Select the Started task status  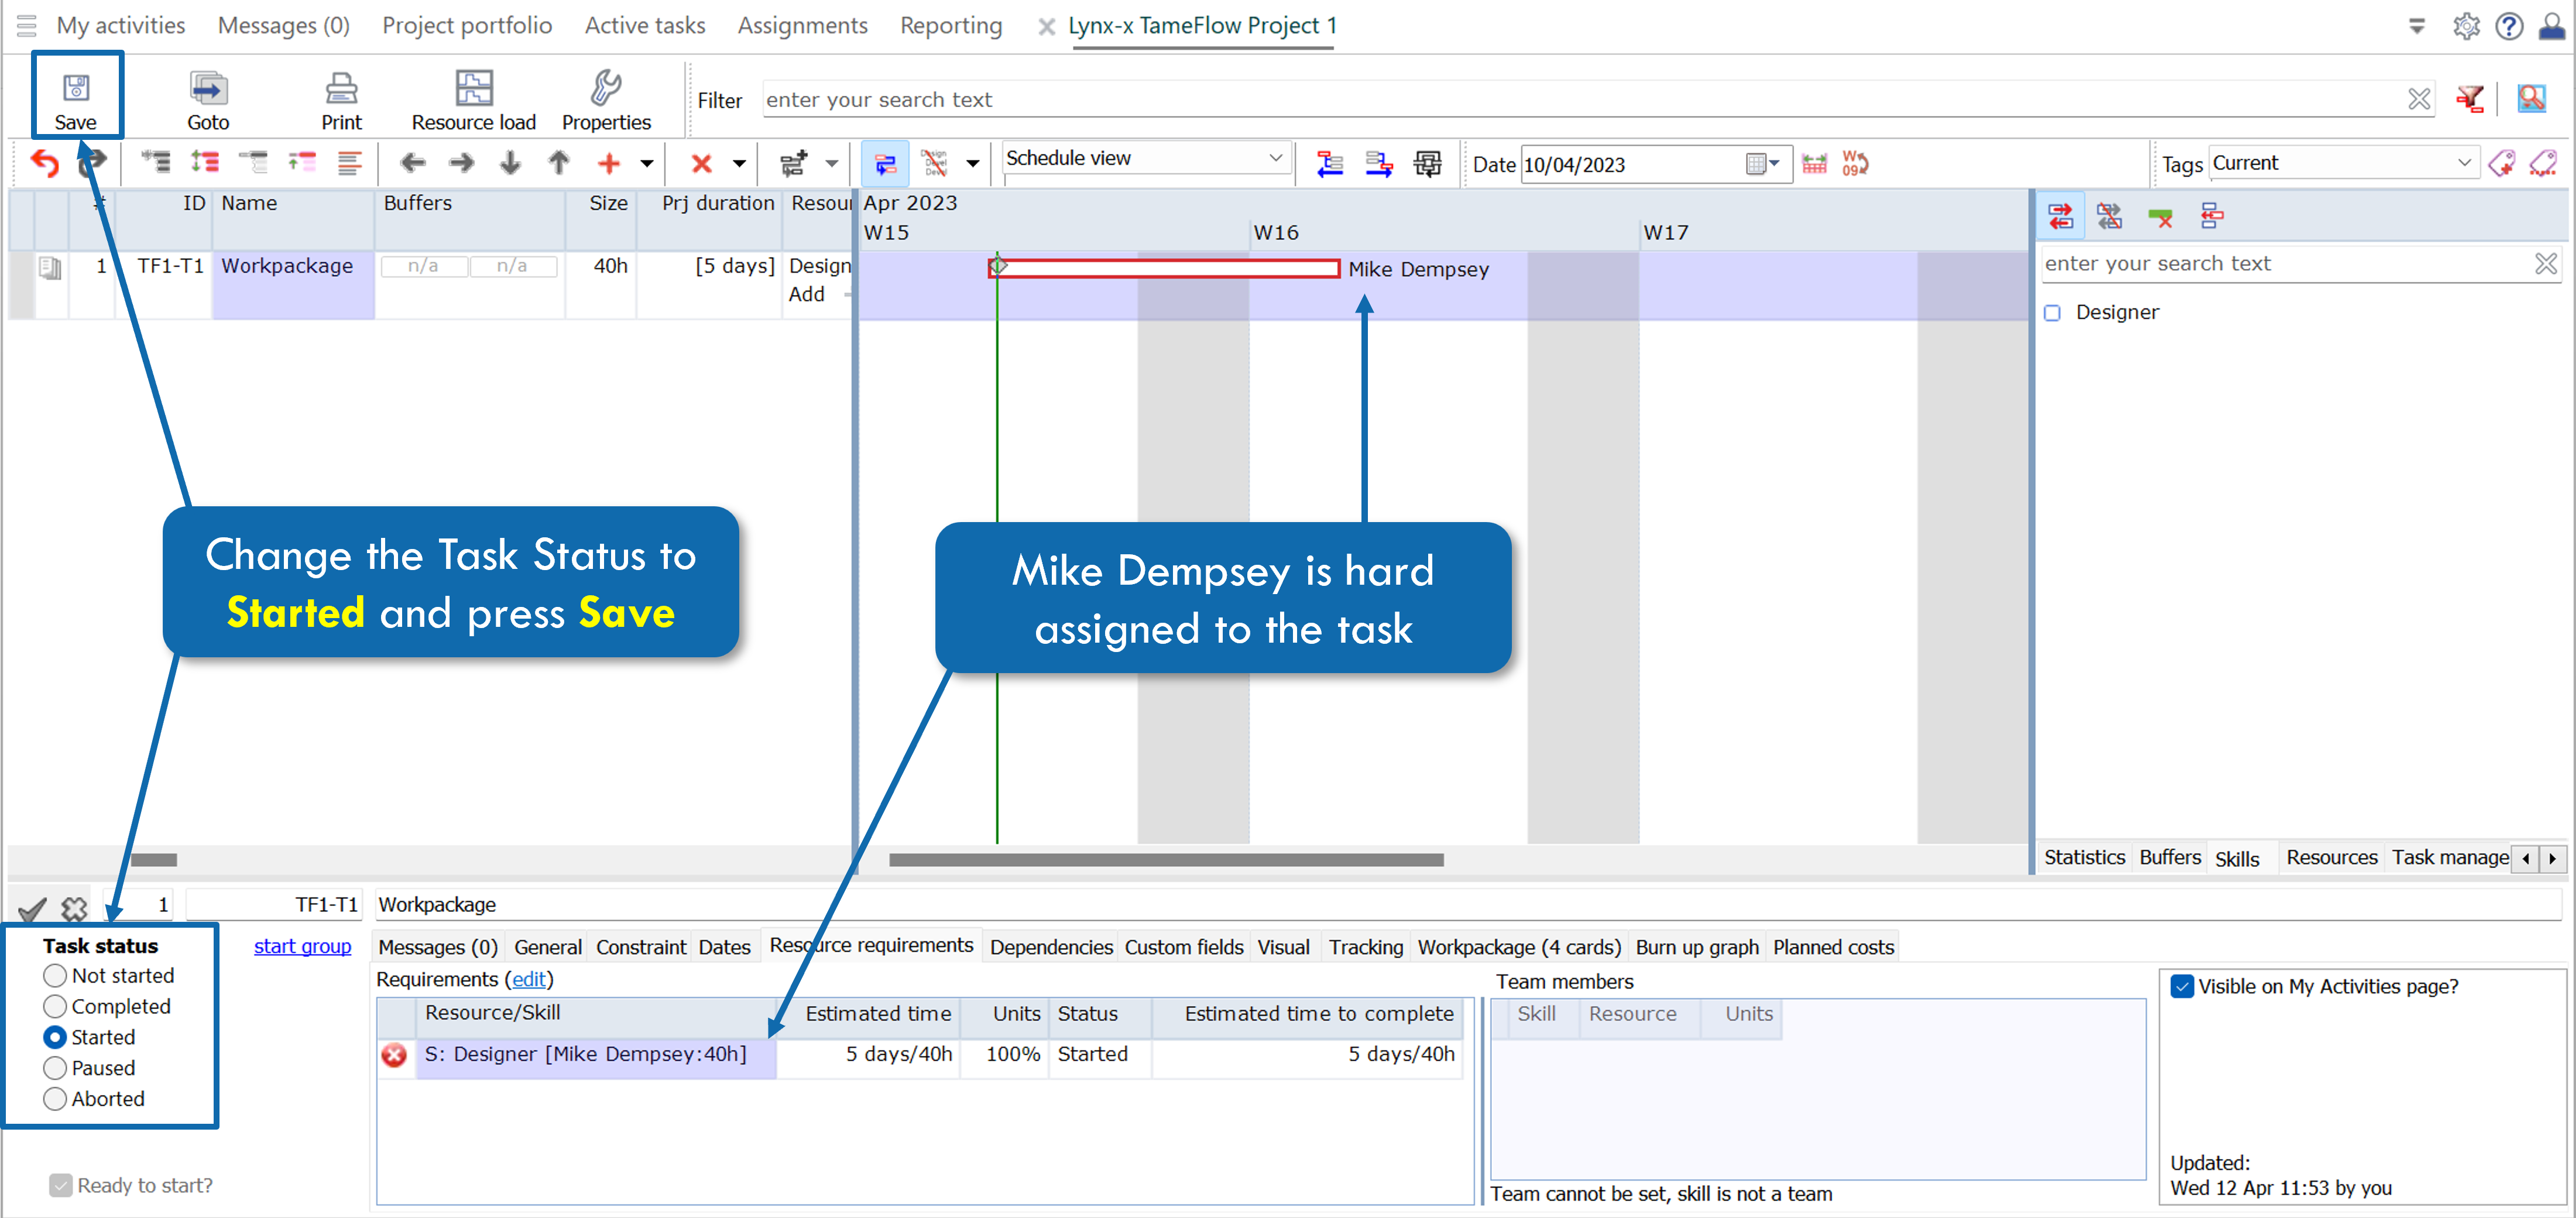click(x=55, y=1037)
